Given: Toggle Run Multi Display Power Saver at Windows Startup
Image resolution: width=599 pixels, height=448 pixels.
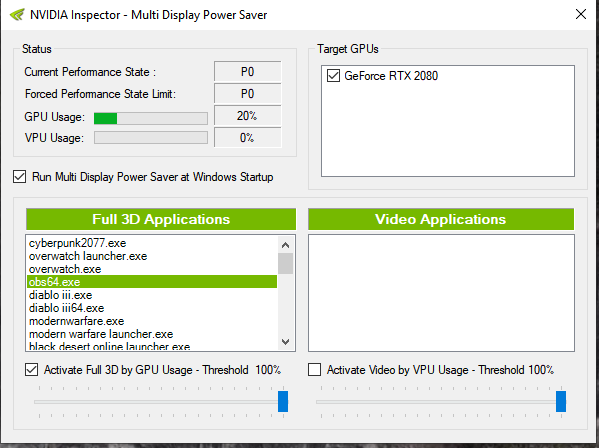Looking at the screenshot, I should click(x=19, y=177).
